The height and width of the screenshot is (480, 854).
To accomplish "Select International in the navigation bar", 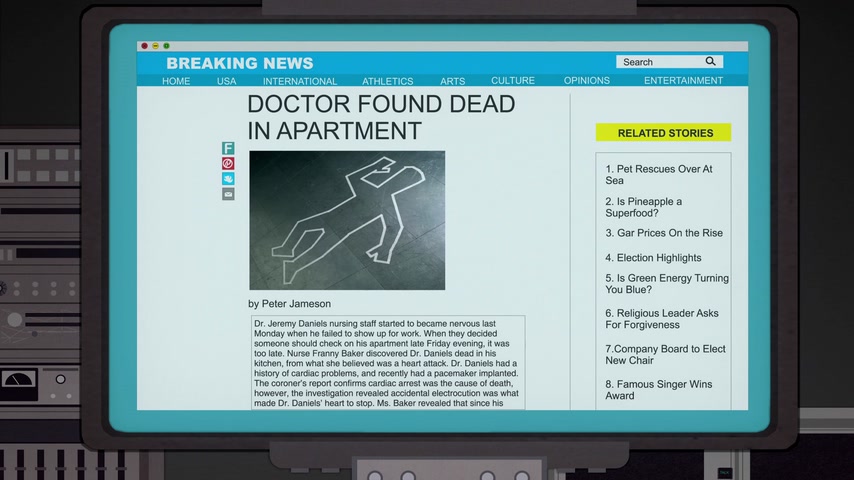I will (300, 81).
